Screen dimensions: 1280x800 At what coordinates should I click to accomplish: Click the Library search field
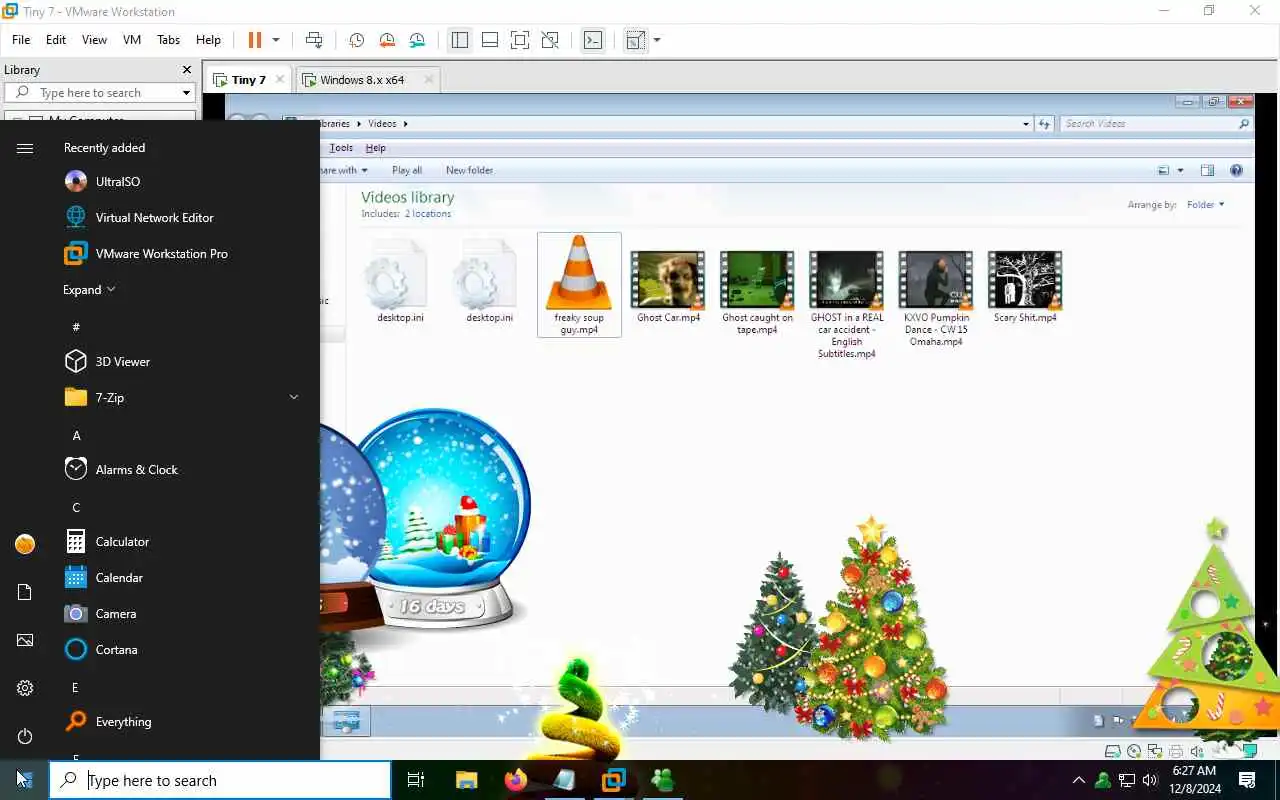click(98, 93)
